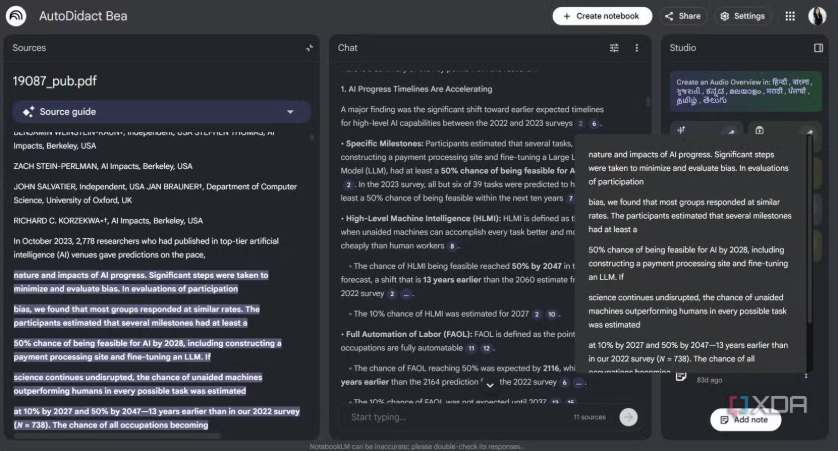Viewport: 838px width, 451px height.
Task: Open chat configuration settings icon
Action: click(x=614, y=48)
